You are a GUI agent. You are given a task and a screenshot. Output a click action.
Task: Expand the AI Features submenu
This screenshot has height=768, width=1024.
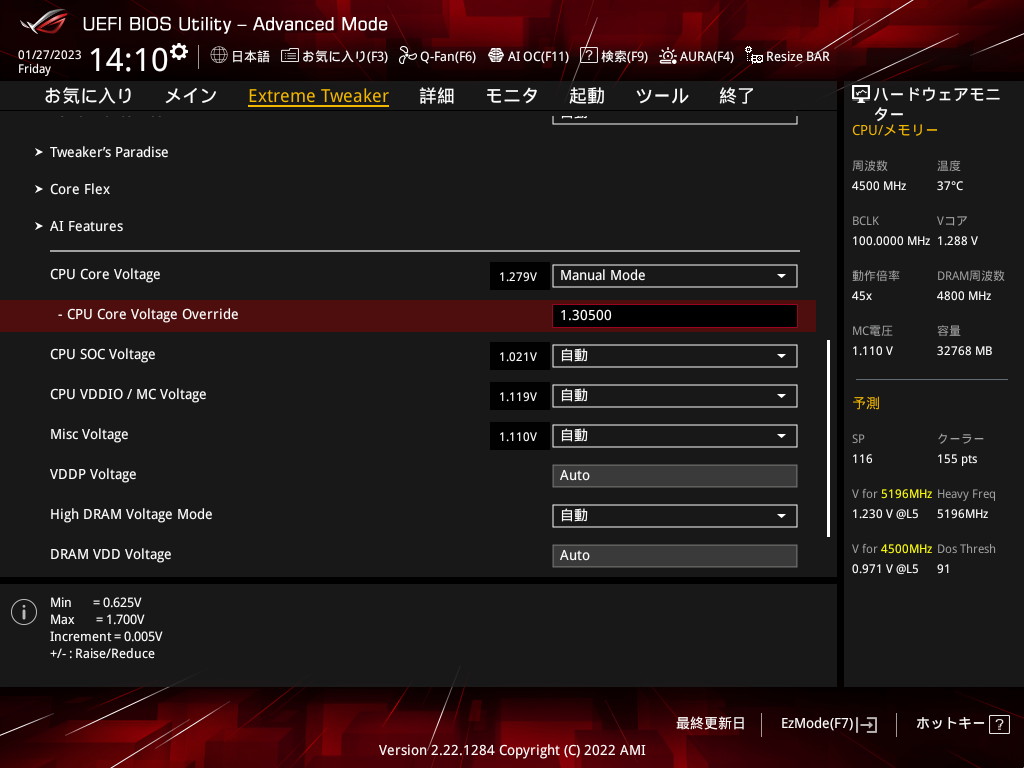tap(87, 226)
